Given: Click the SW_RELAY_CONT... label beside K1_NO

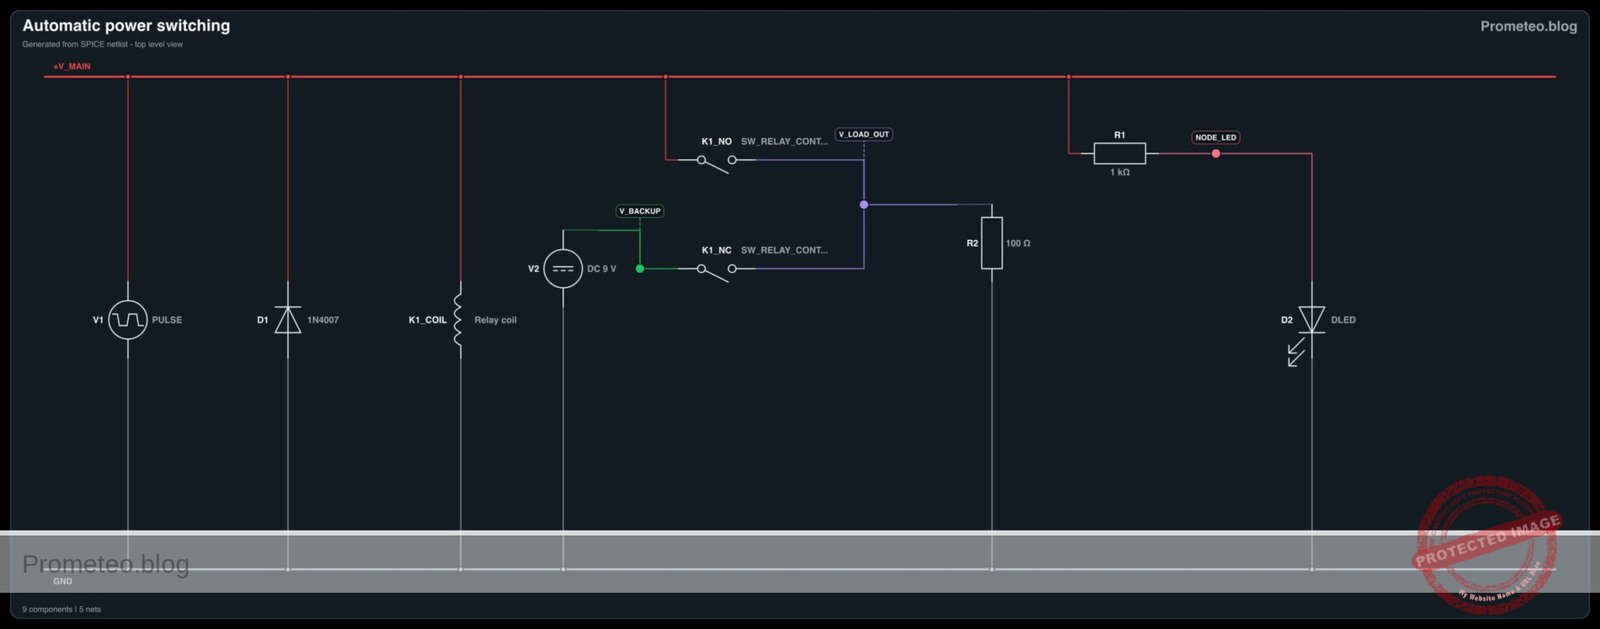Looking at the screenshot, I should coord(784,142).
